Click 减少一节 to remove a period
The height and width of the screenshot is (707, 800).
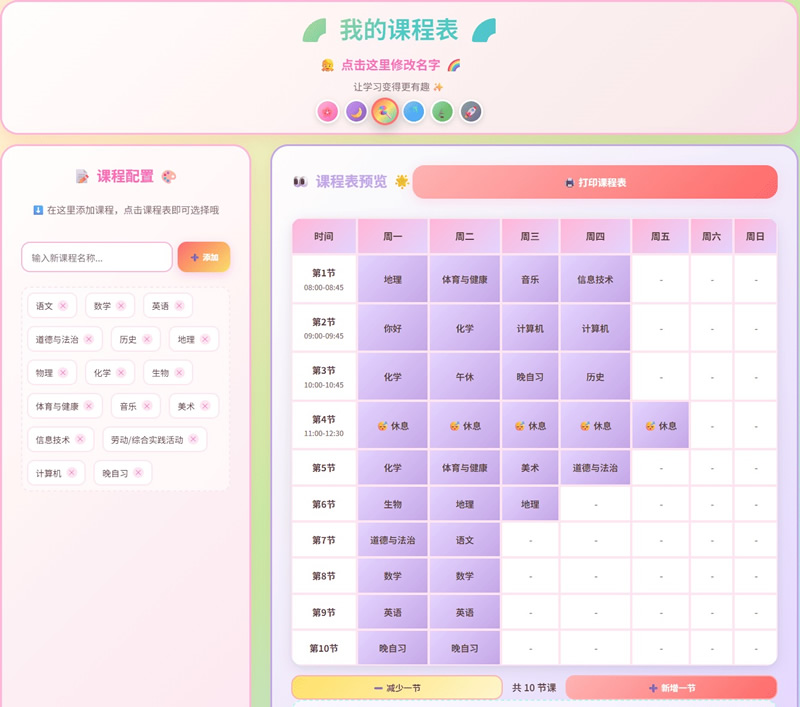pos(397,688)
